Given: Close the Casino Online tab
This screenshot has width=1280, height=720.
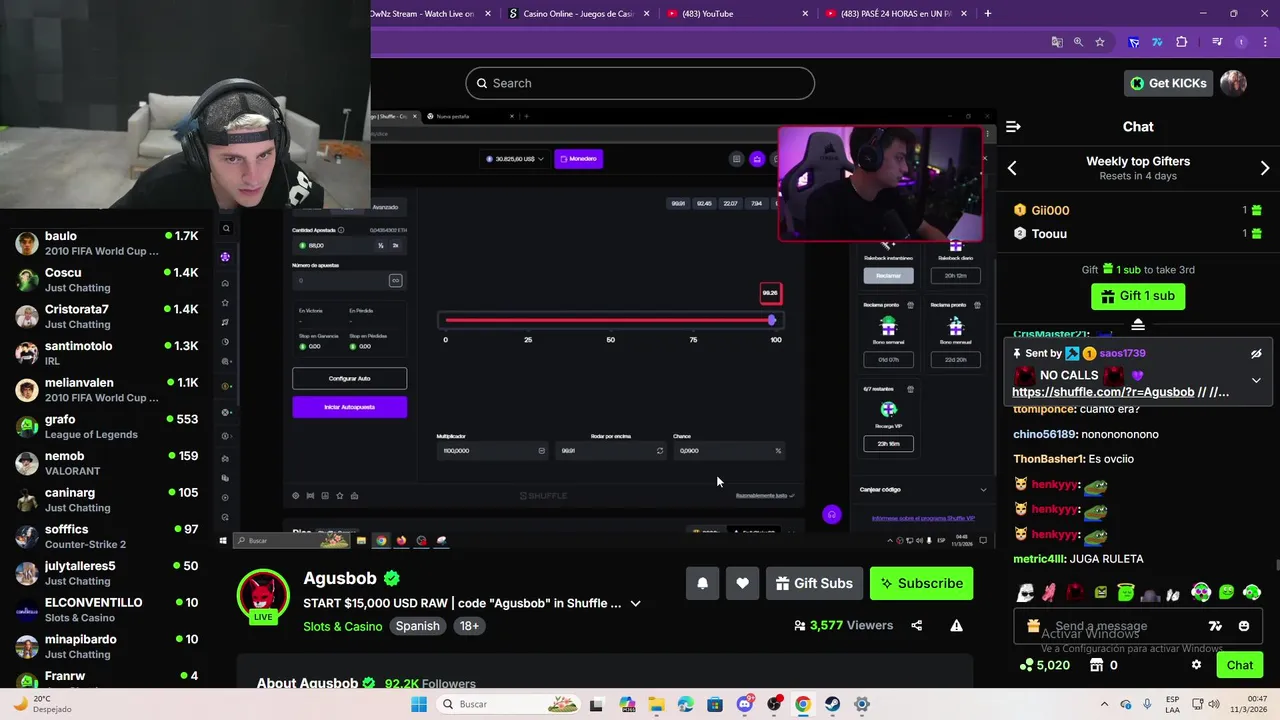Looking at the screenshot, I should point(646,13).
